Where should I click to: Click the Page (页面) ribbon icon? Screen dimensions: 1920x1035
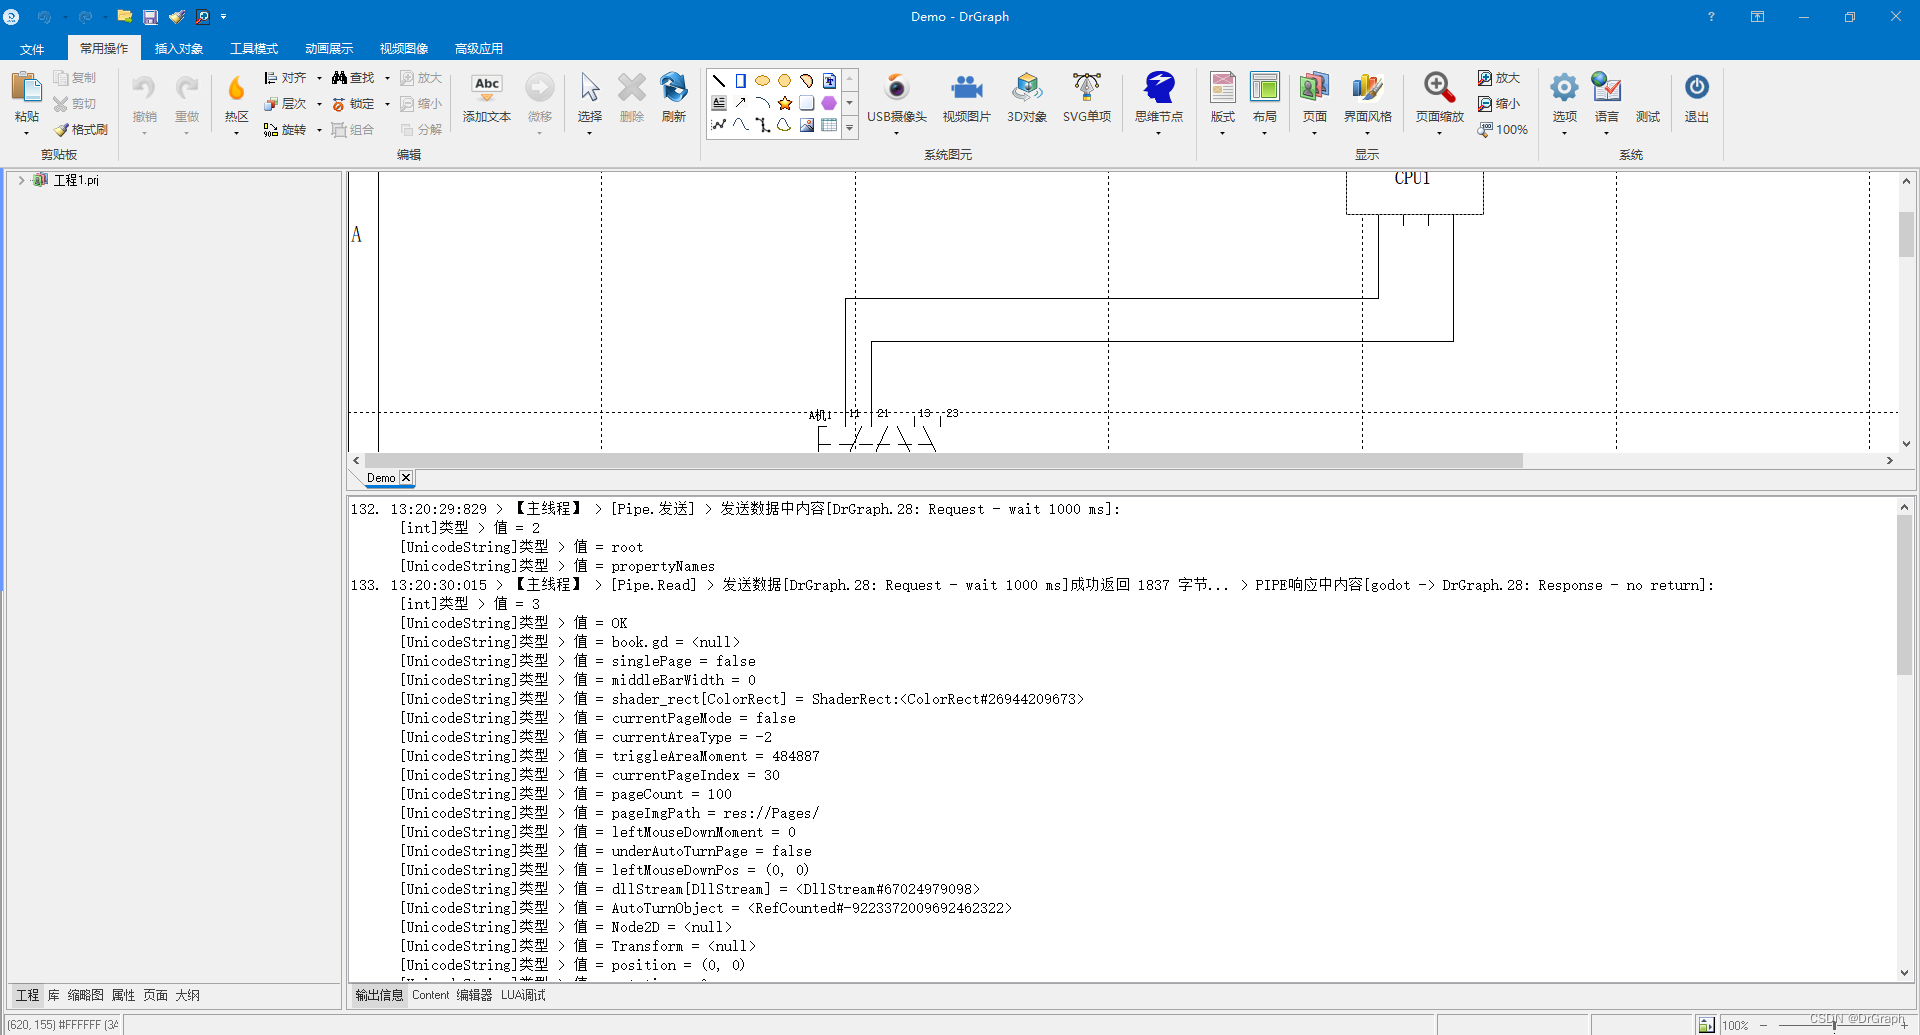(1314, 88)
